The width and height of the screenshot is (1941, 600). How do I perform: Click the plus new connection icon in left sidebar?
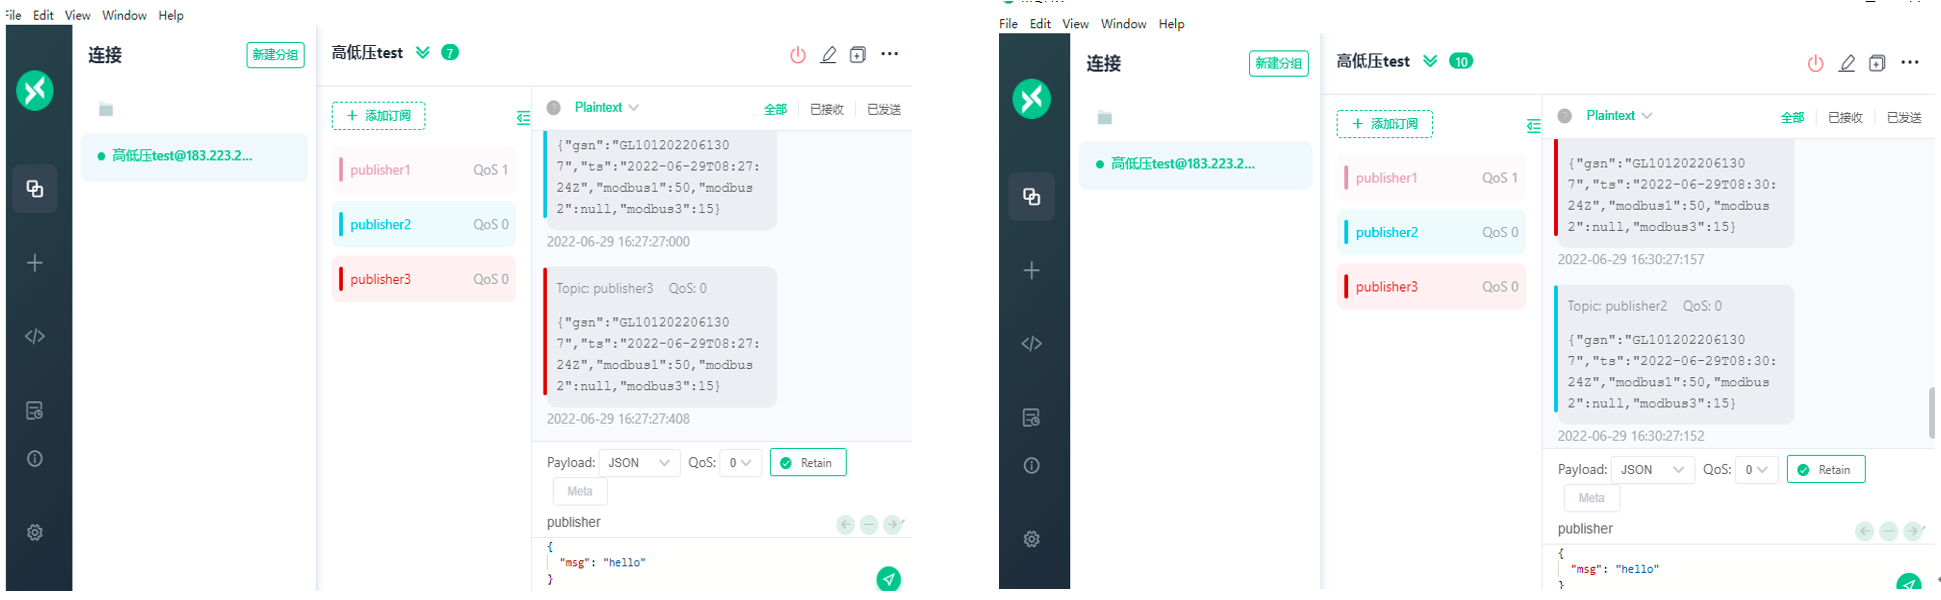pos(35,263)
